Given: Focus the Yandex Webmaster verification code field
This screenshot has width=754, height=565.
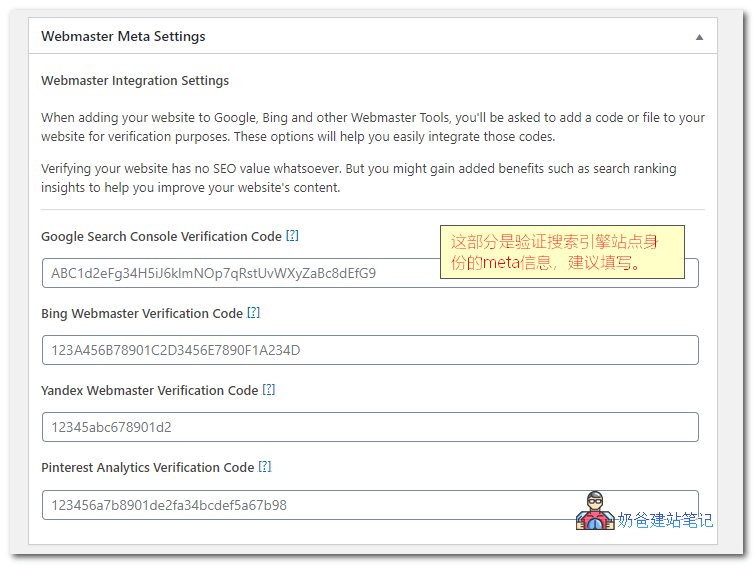Looking at the screenshot, I should coord(370,427).
